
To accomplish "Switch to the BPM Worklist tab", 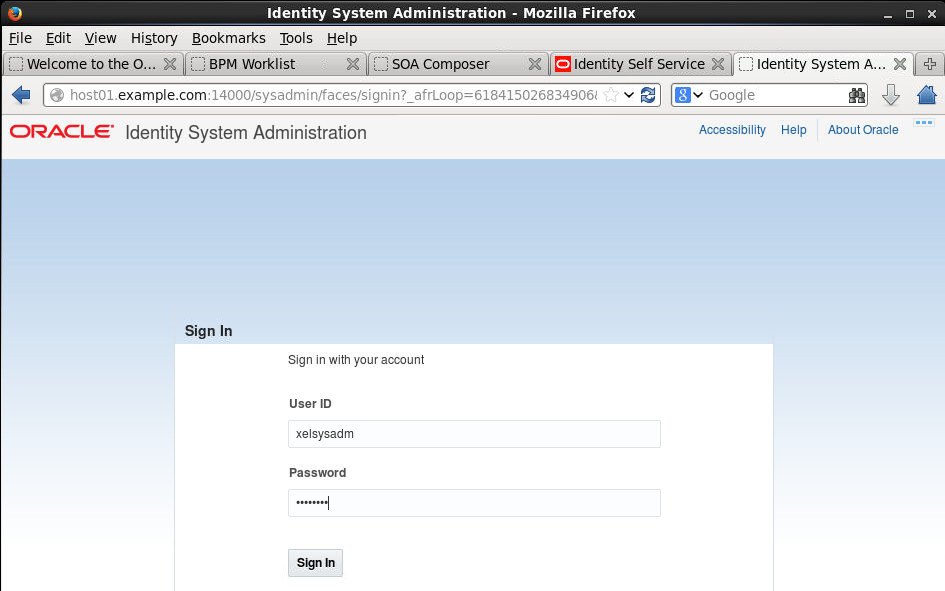I will tap(253, 63).
